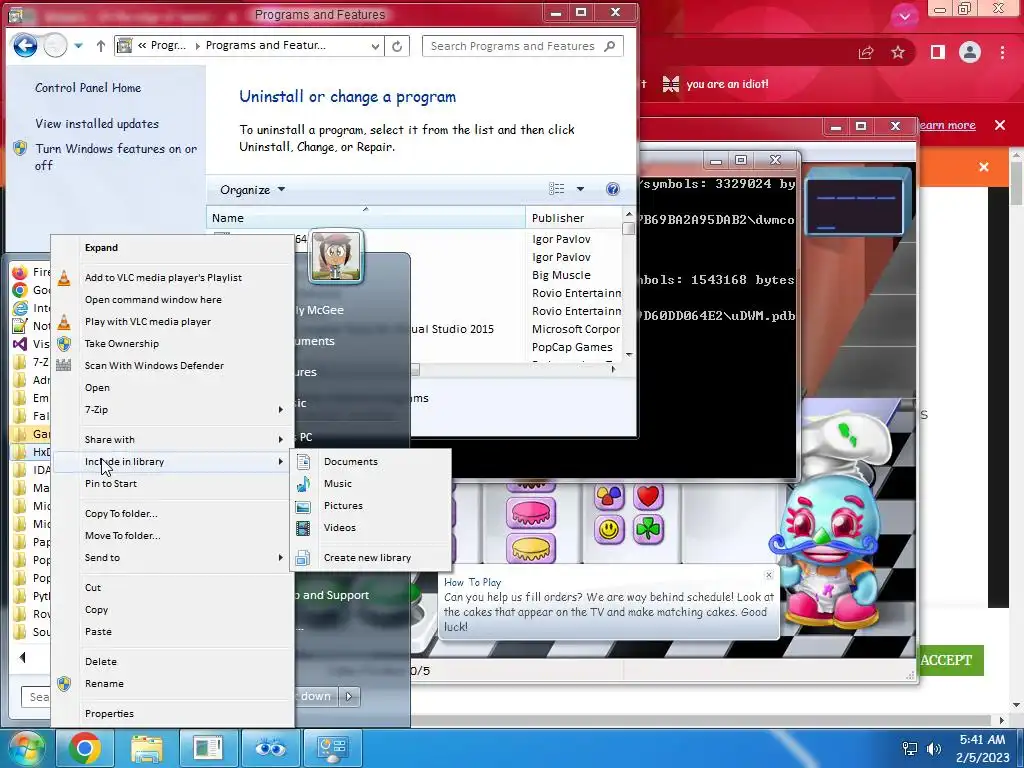Expand the Share with submenu
This screenshot has height=768, width=1024.
172,440
